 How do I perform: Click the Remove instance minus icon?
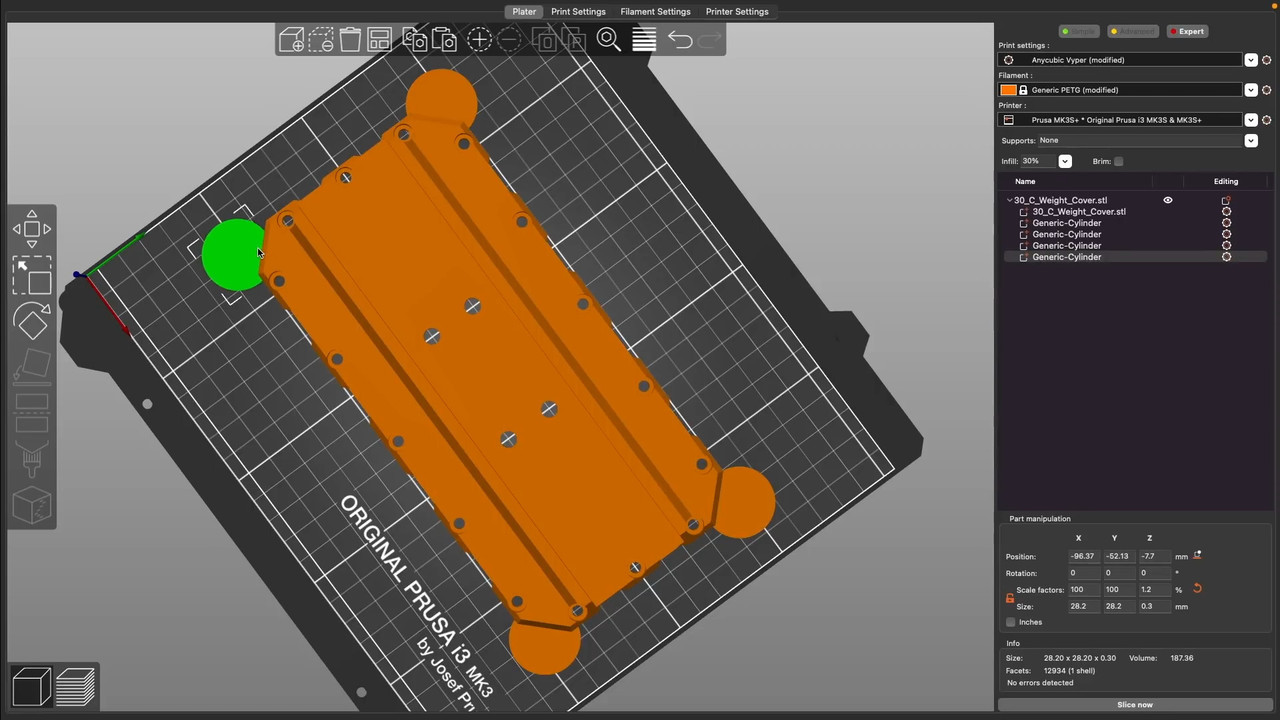tap(509, 40)
